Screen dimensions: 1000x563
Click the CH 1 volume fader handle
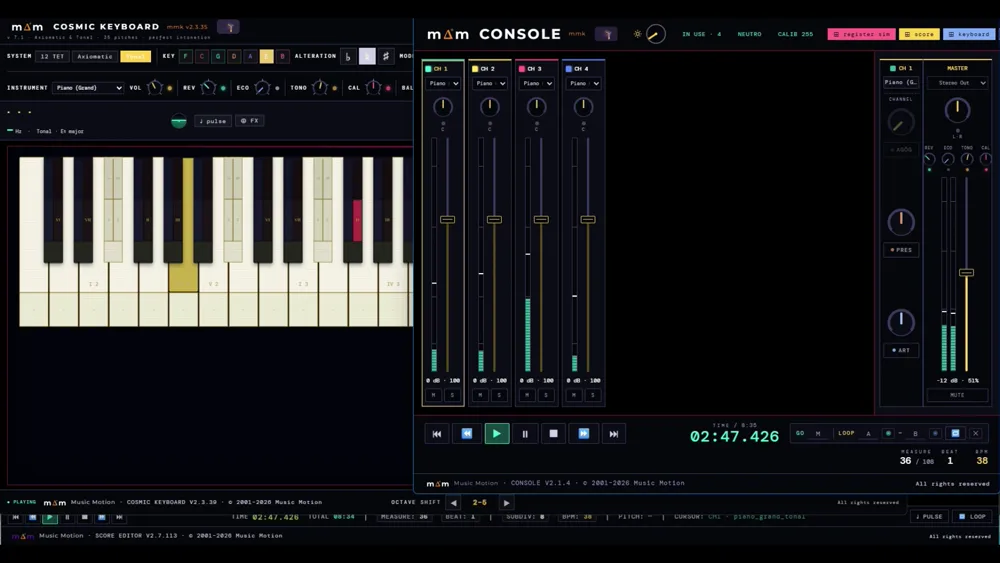pyautogui.click(x=448, y=219)
